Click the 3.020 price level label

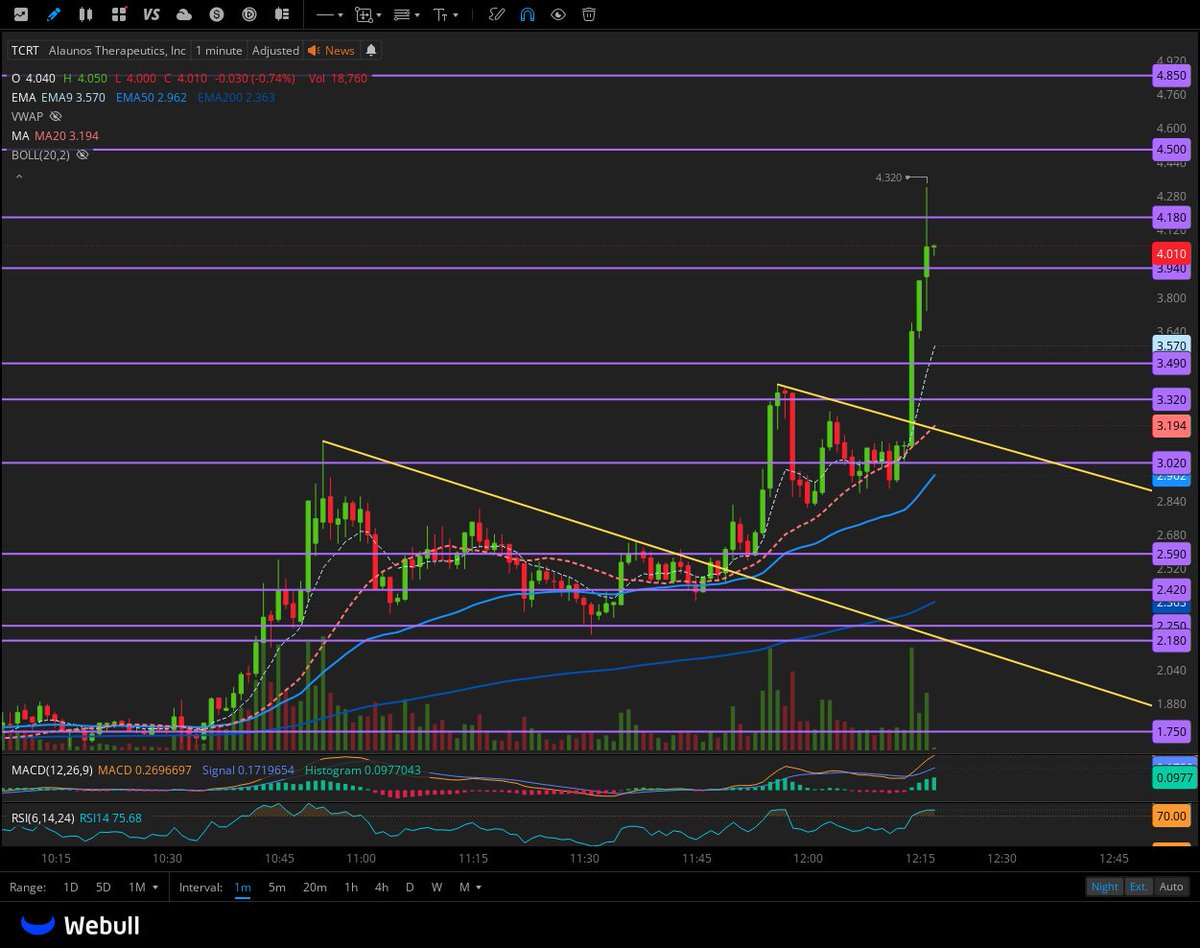[1172, 463]
